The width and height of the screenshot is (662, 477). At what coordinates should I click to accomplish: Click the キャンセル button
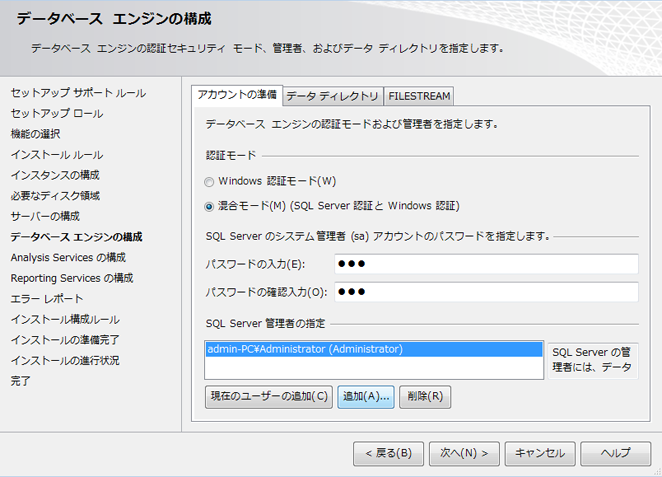[x=540, y=454]
